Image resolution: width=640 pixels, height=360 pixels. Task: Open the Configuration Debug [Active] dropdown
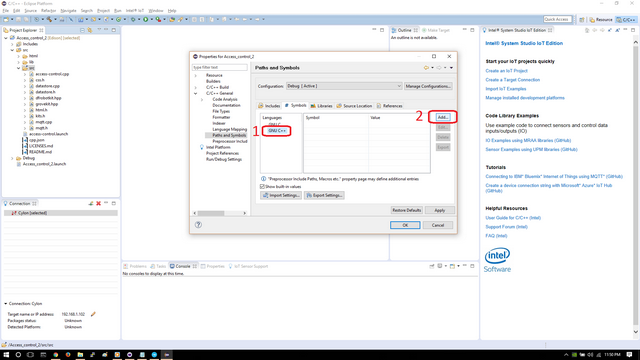(344, 86)
